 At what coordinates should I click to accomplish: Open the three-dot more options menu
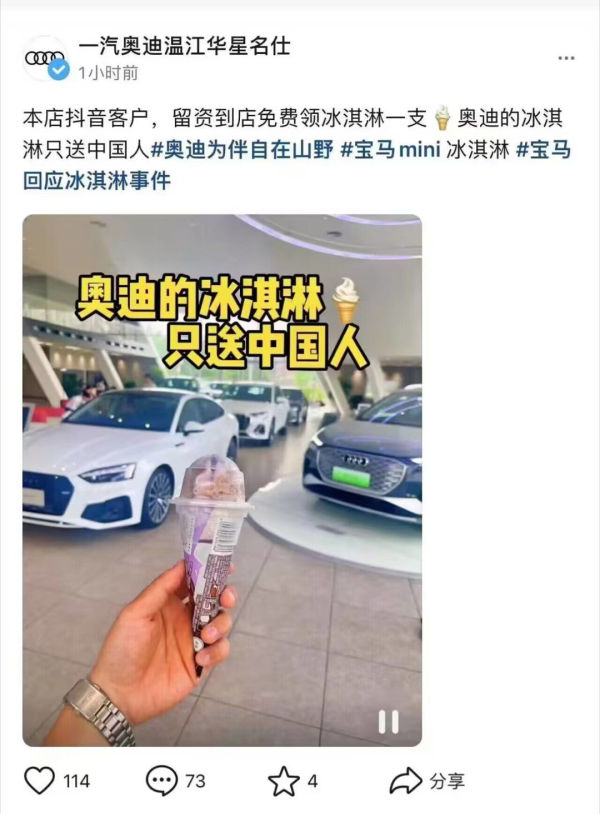[x=566, y=58]
